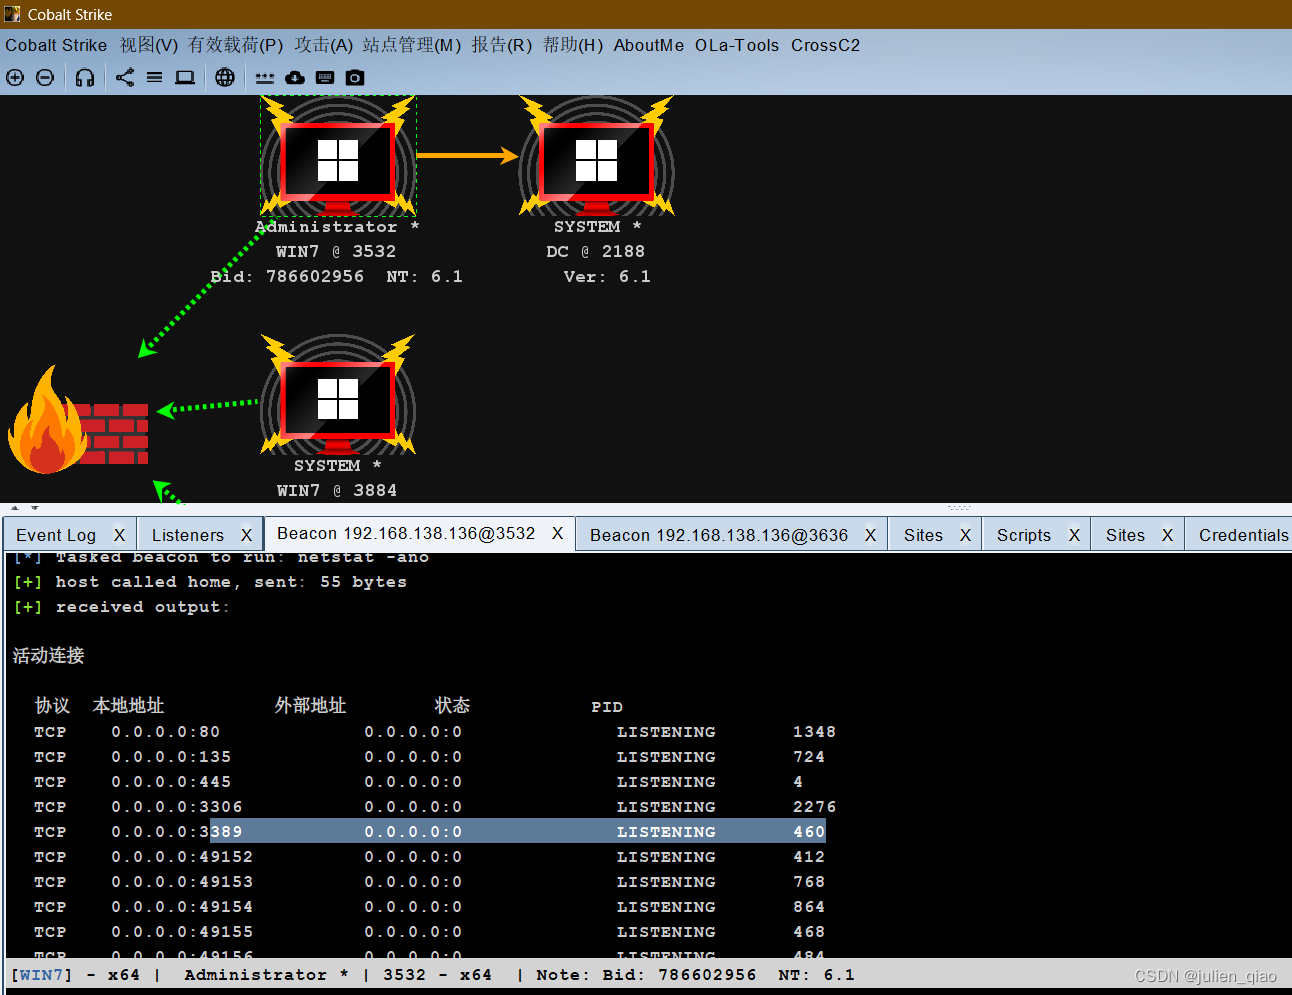Screen dimensions: 1292x995
Task: Open the CrossC2 menu
Action: pos(826,45)
